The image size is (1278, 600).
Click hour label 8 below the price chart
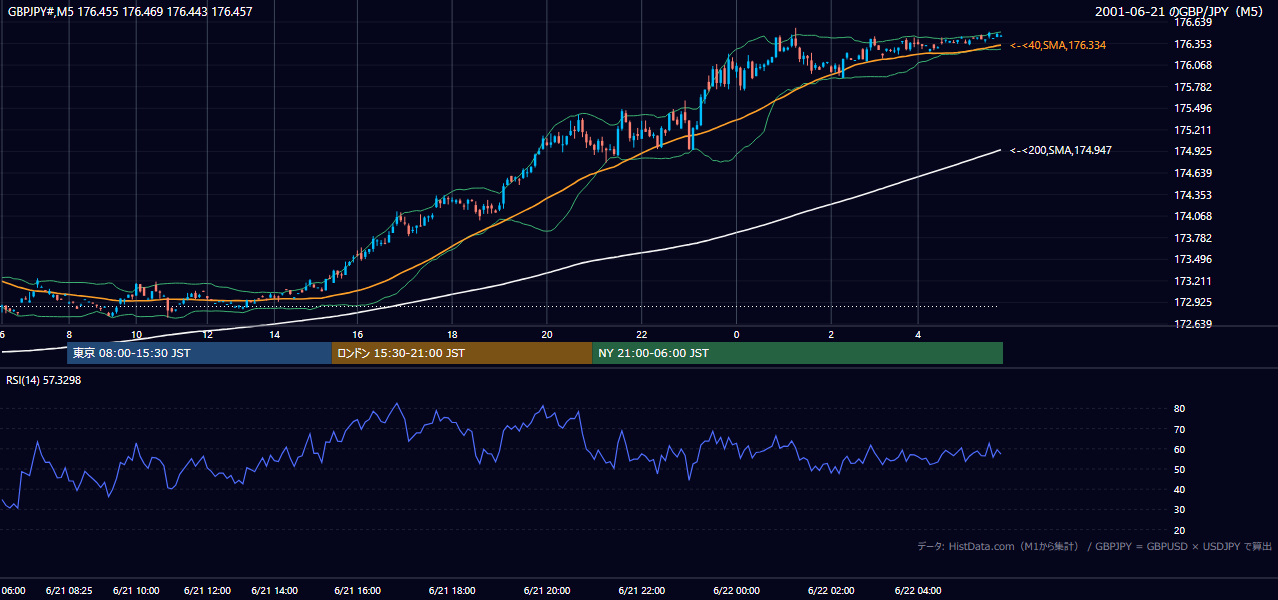69,334
